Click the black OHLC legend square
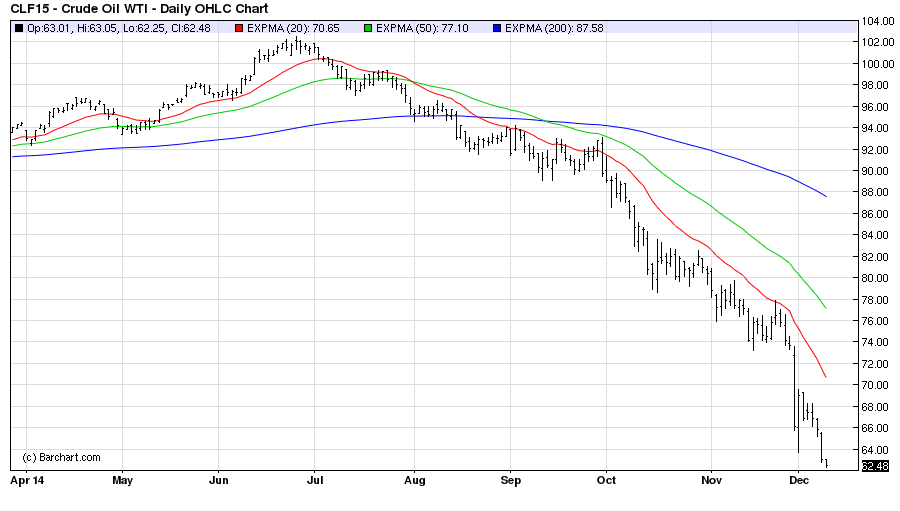The height and width of the screenshot is (511, 900). click(x=17, y=27)
